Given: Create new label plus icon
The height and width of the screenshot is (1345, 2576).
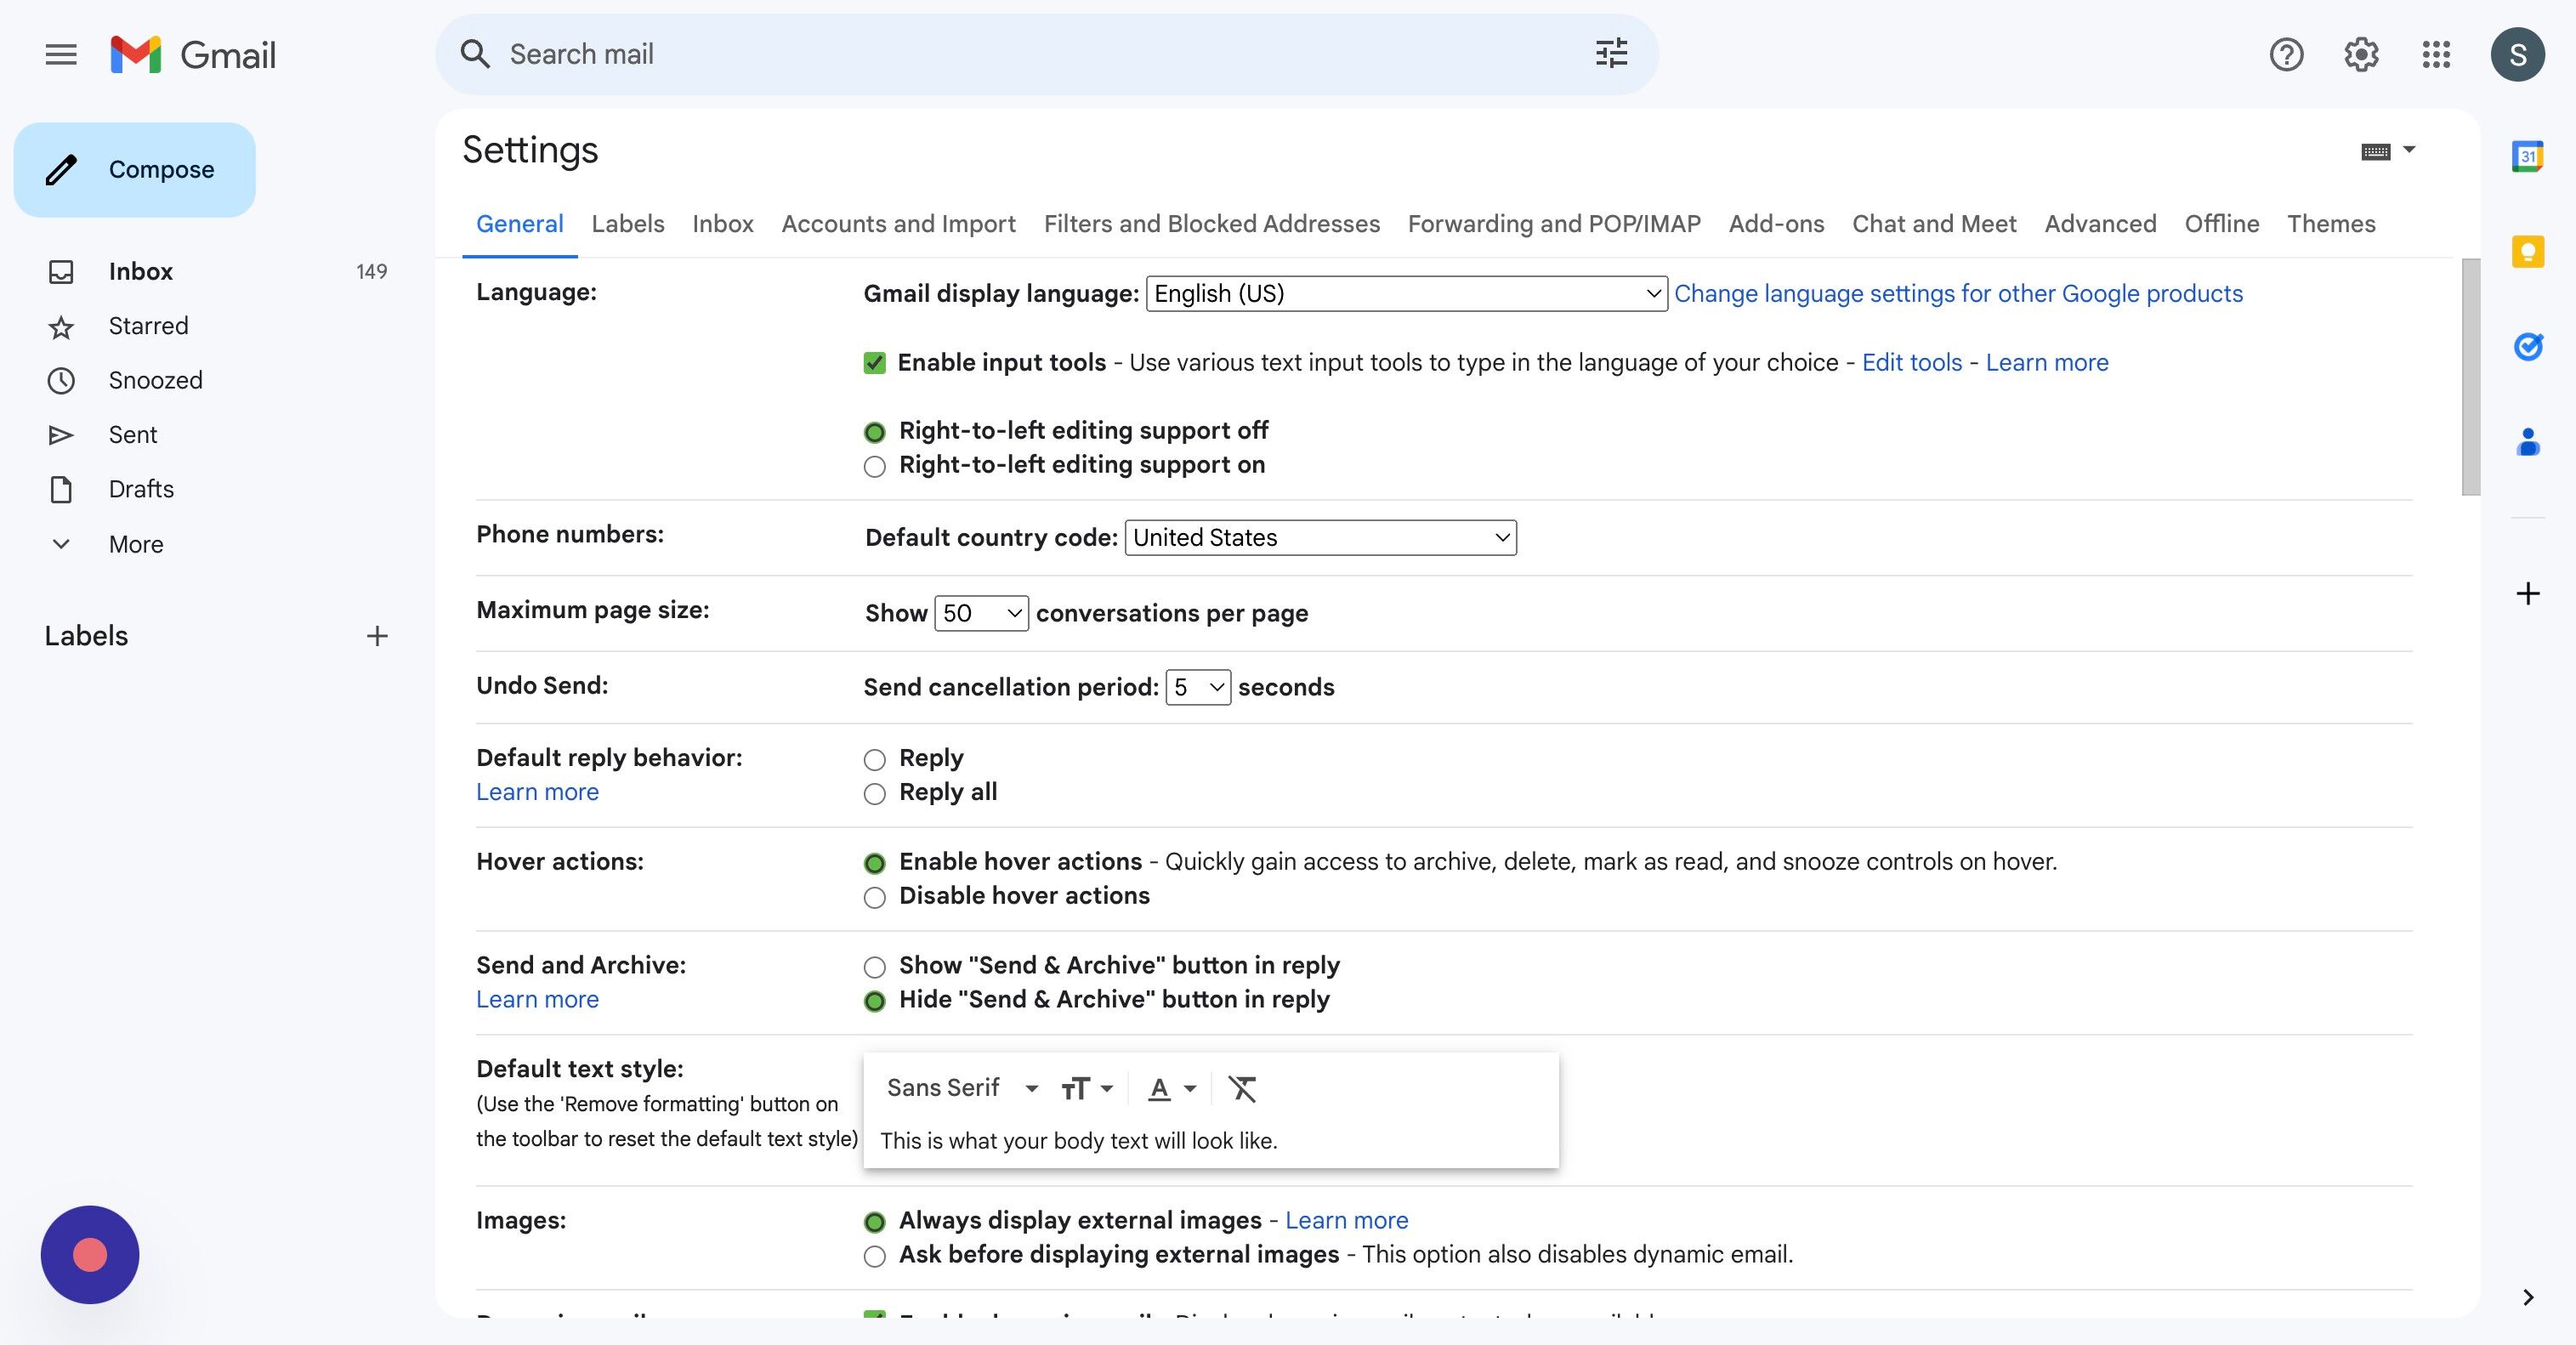Looking at the screenshot, I should pos(377,636).
